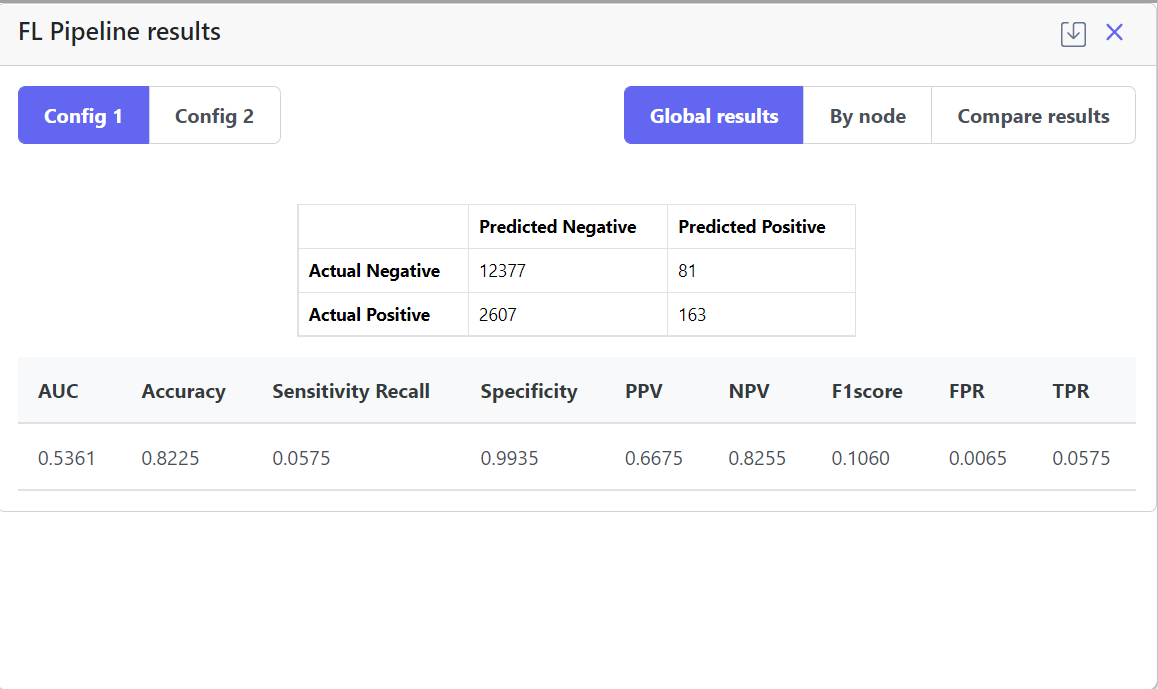Switch to the Config 1 tab
This screenshot has width=1158, height=689.
[x=83, y=116]
